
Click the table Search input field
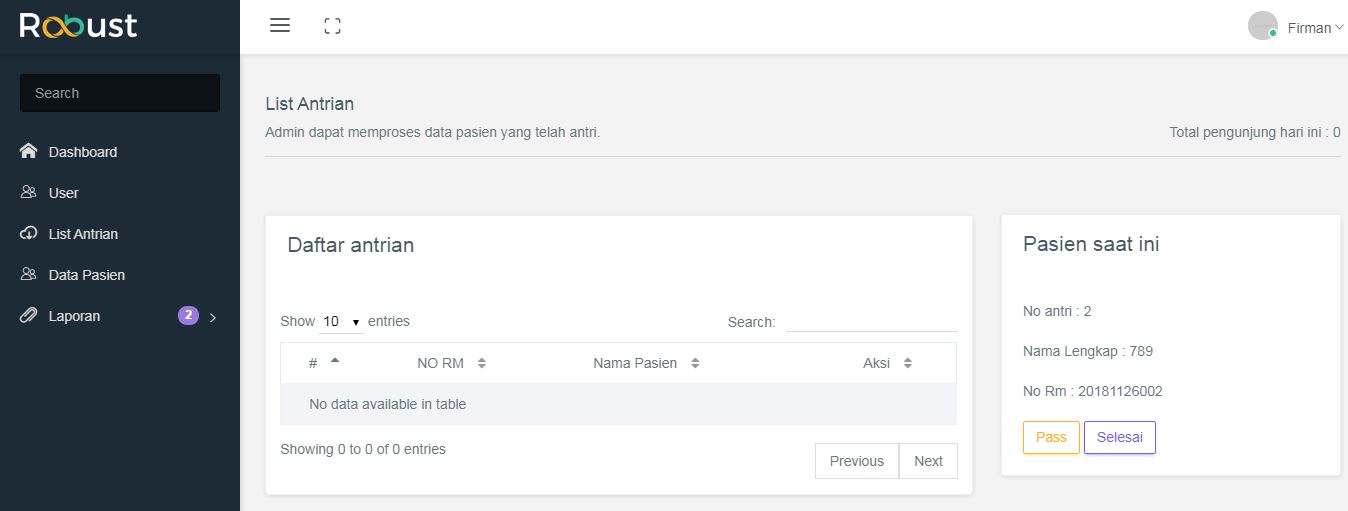point(871,321)
